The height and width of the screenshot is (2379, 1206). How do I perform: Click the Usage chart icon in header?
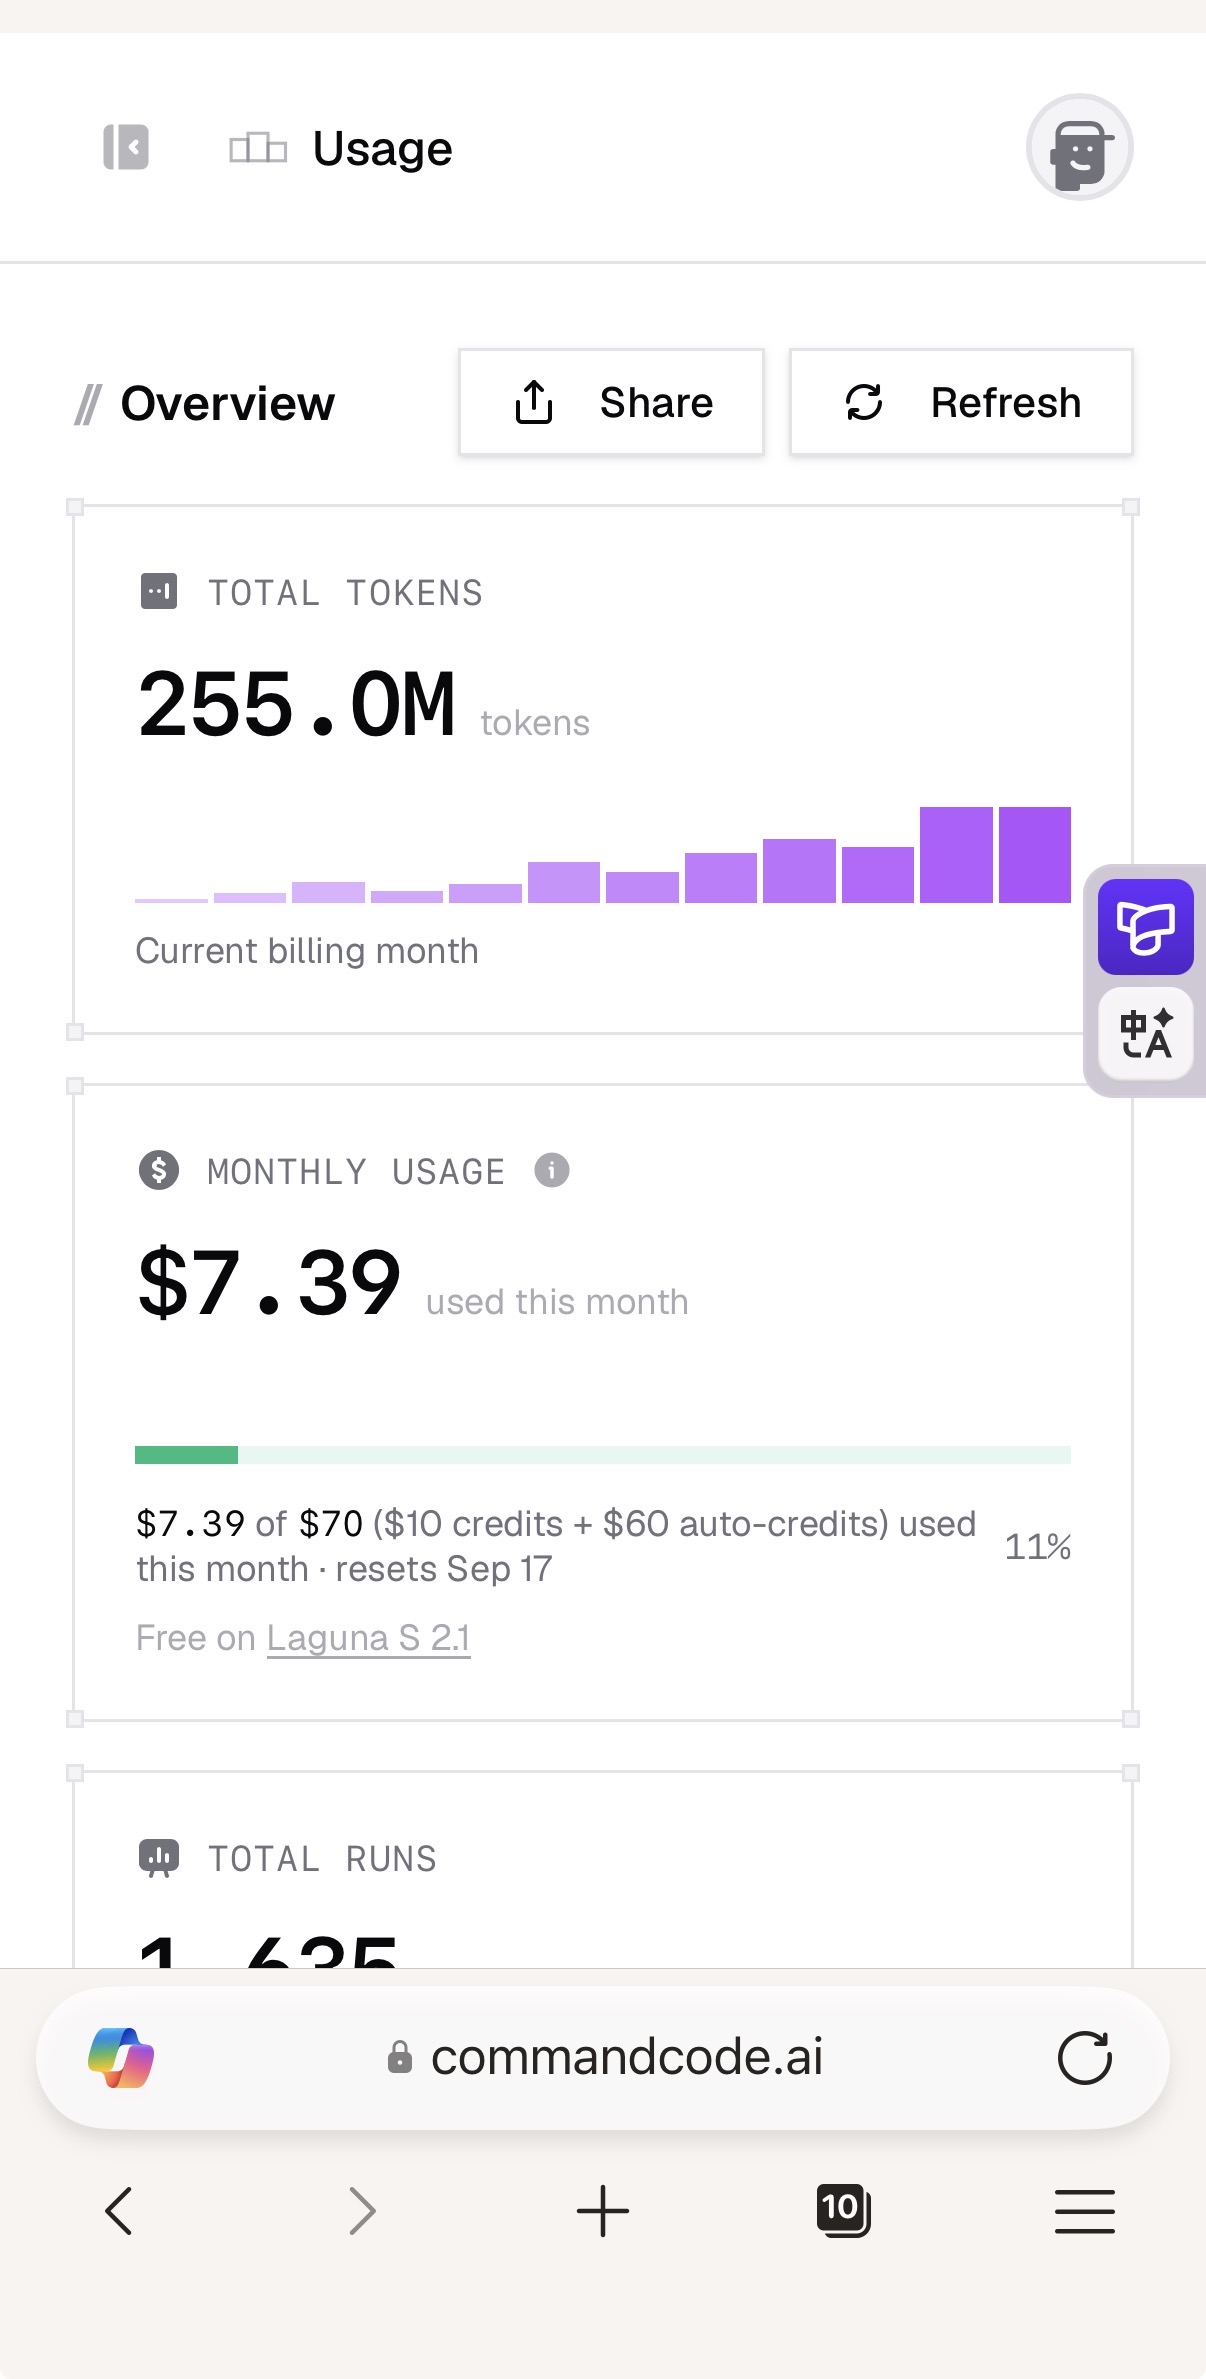click(258, 148)
